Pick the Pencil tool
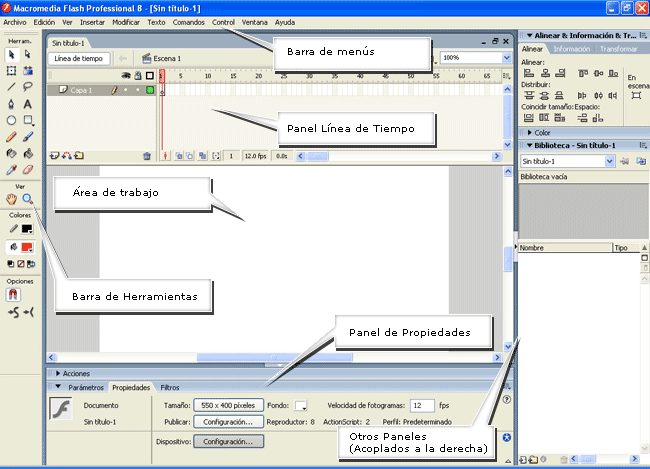The image size is (650, 469). 11,137
